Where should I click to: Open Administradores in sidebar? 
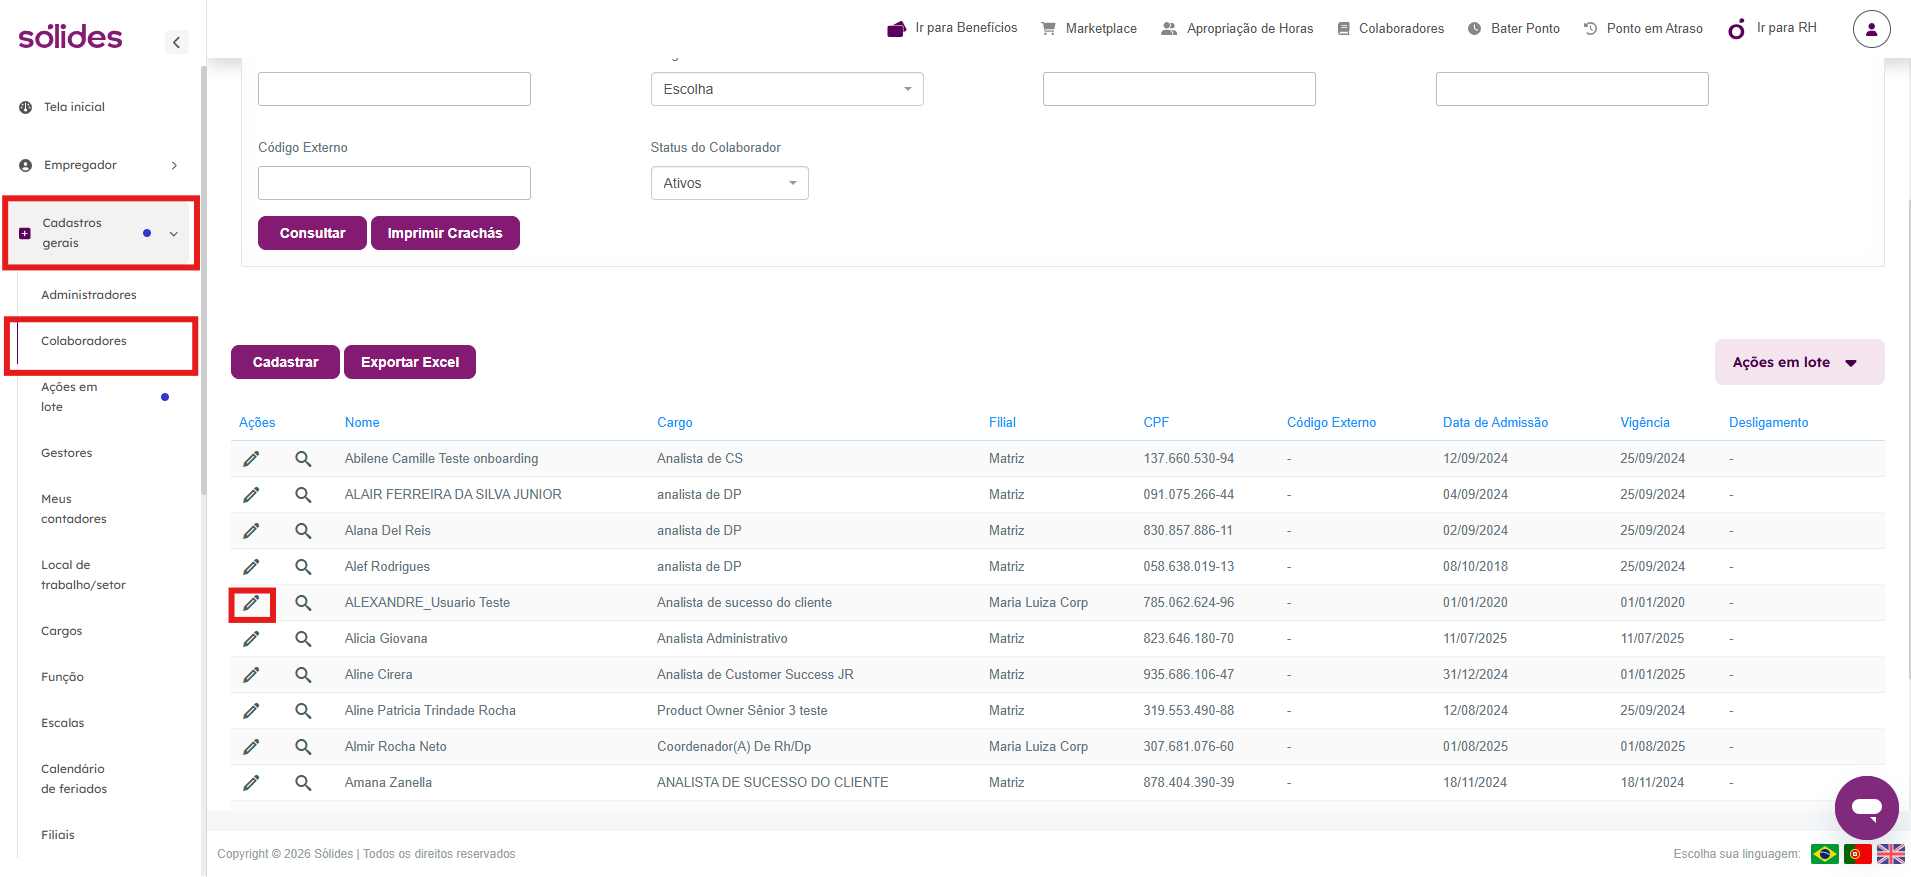click(89, 295)
